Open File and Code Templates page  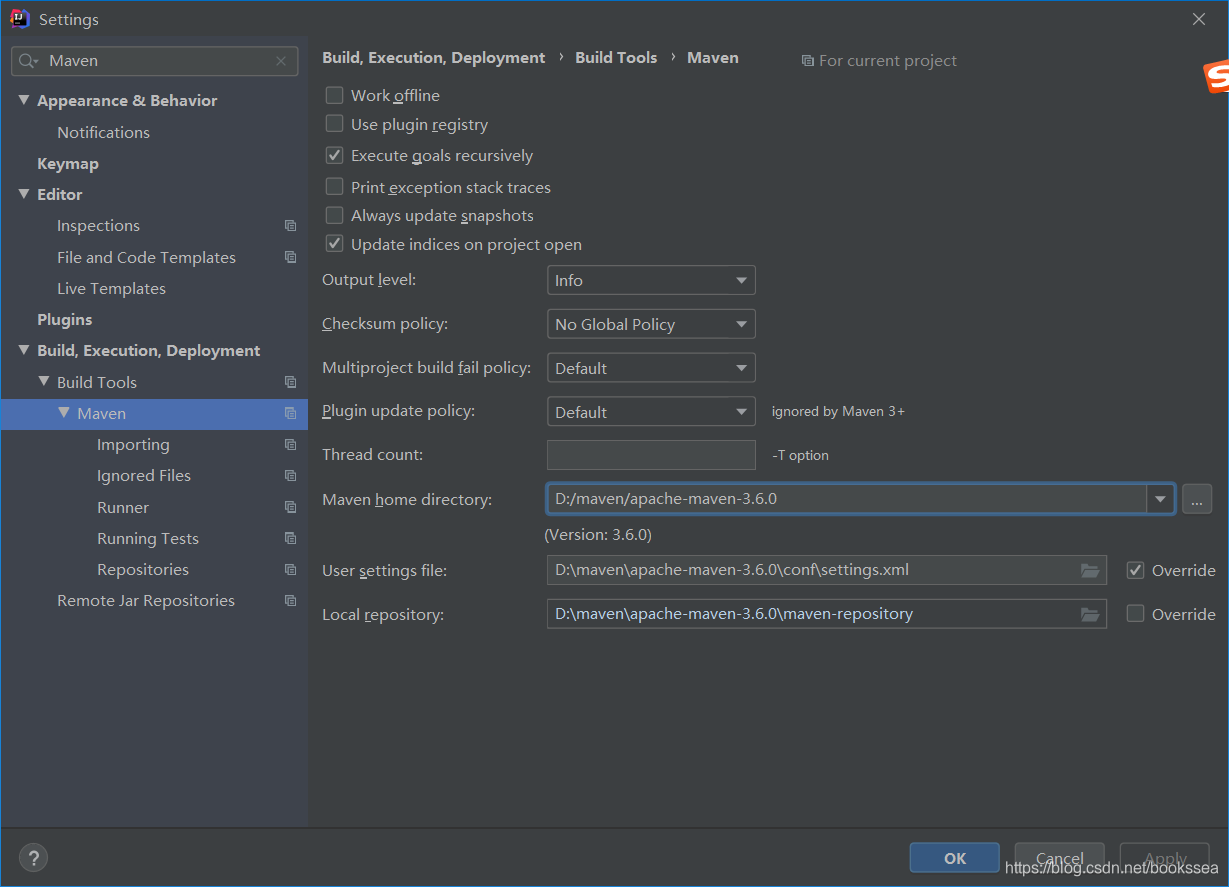pos(146,257)
